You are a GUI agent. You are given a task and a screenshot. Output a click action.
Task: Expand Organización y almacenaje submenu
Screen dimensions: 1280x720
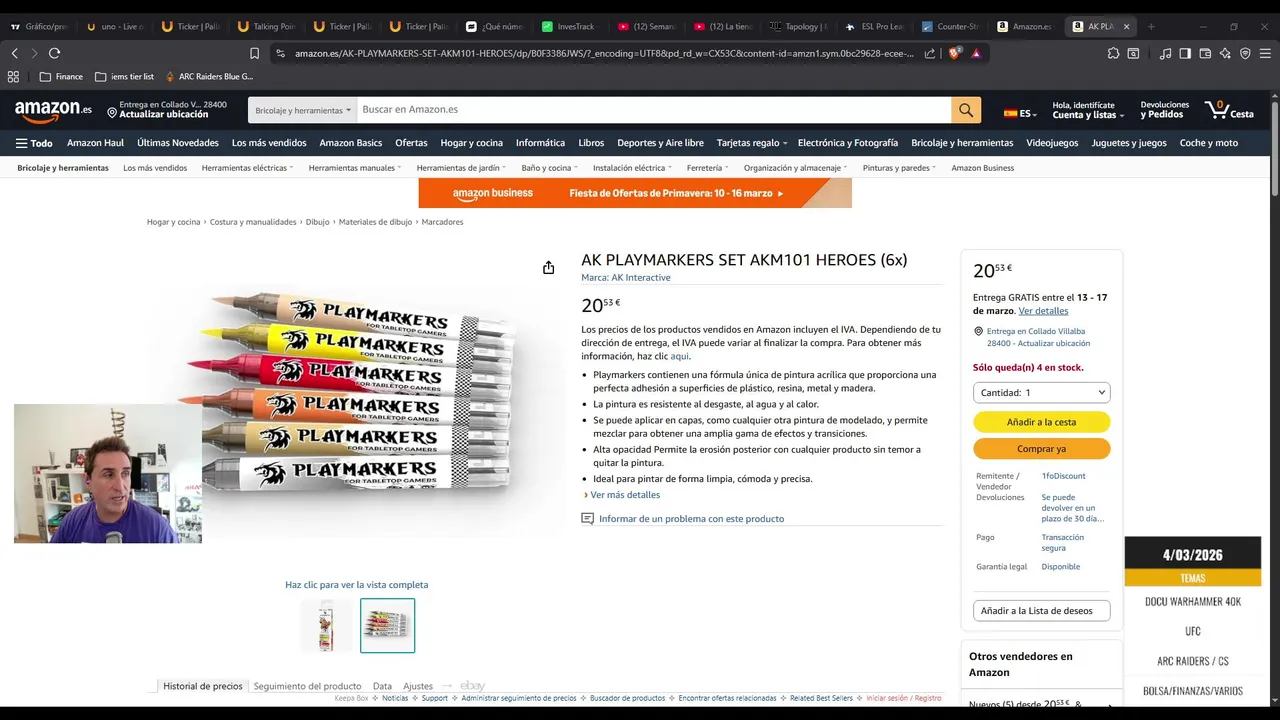pos(795,168)
